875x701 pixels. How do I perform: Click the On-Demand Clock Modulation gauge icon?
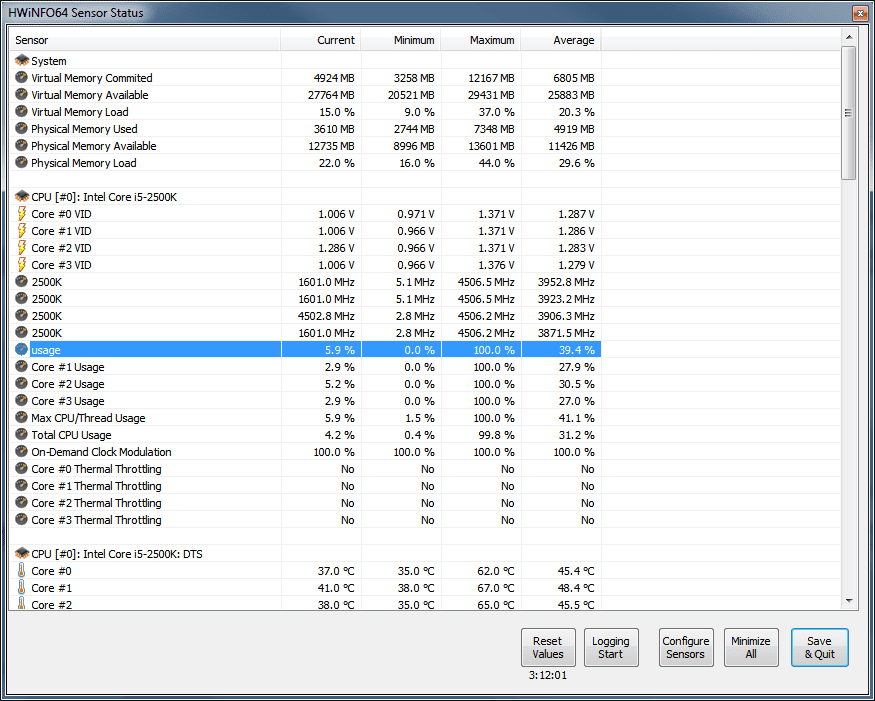21,452
